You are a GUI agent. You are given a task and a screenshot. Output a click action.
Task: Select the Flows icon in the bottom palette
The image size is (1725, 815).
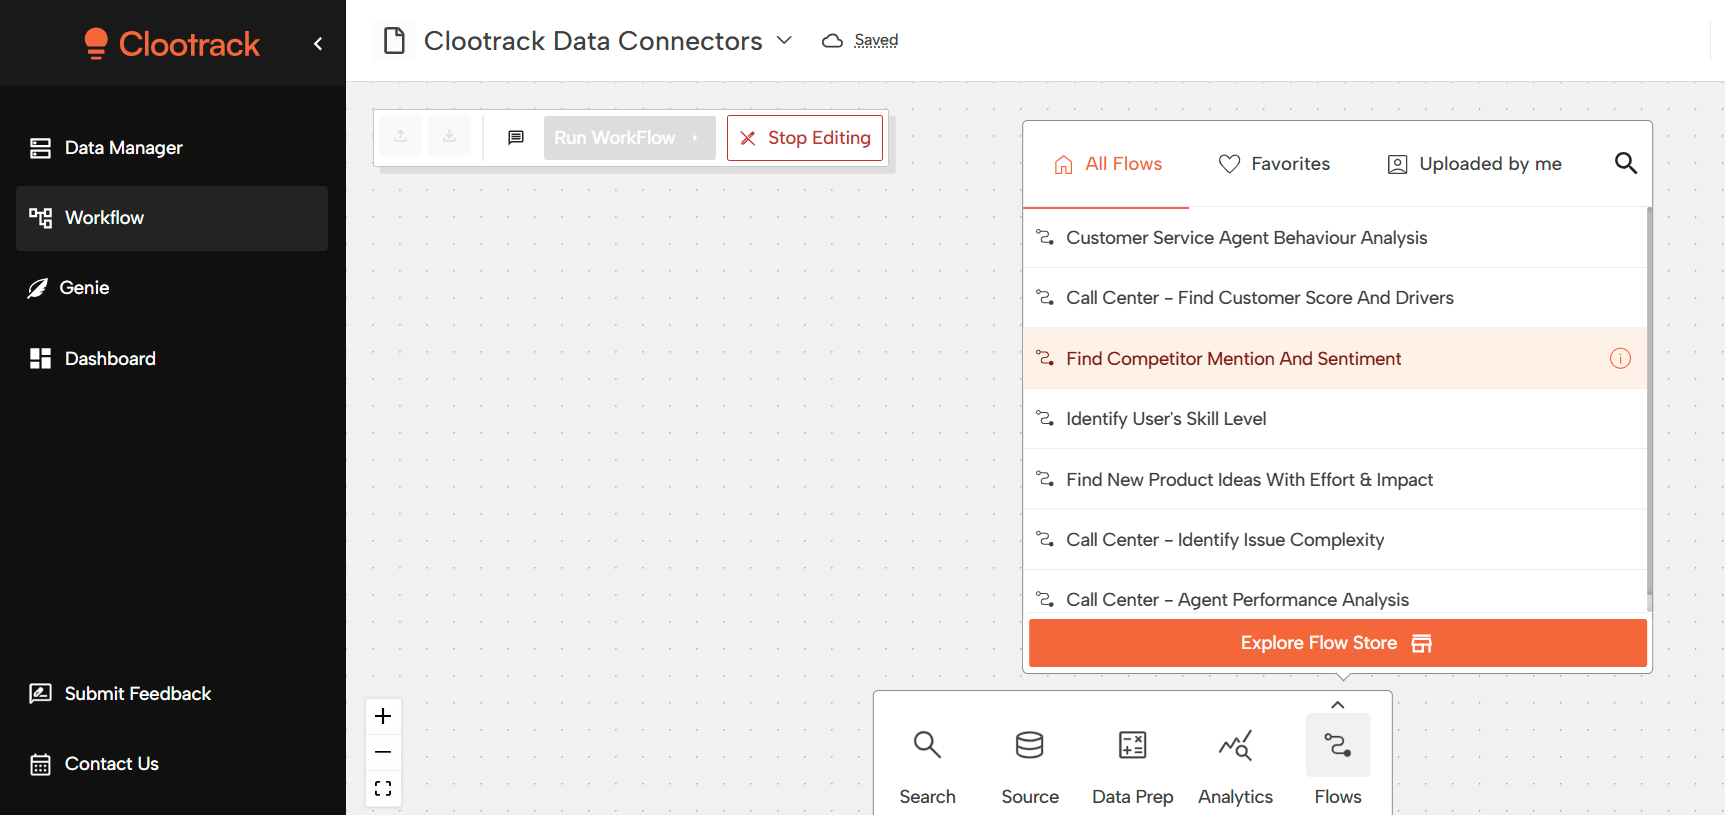click(1338, 745)
